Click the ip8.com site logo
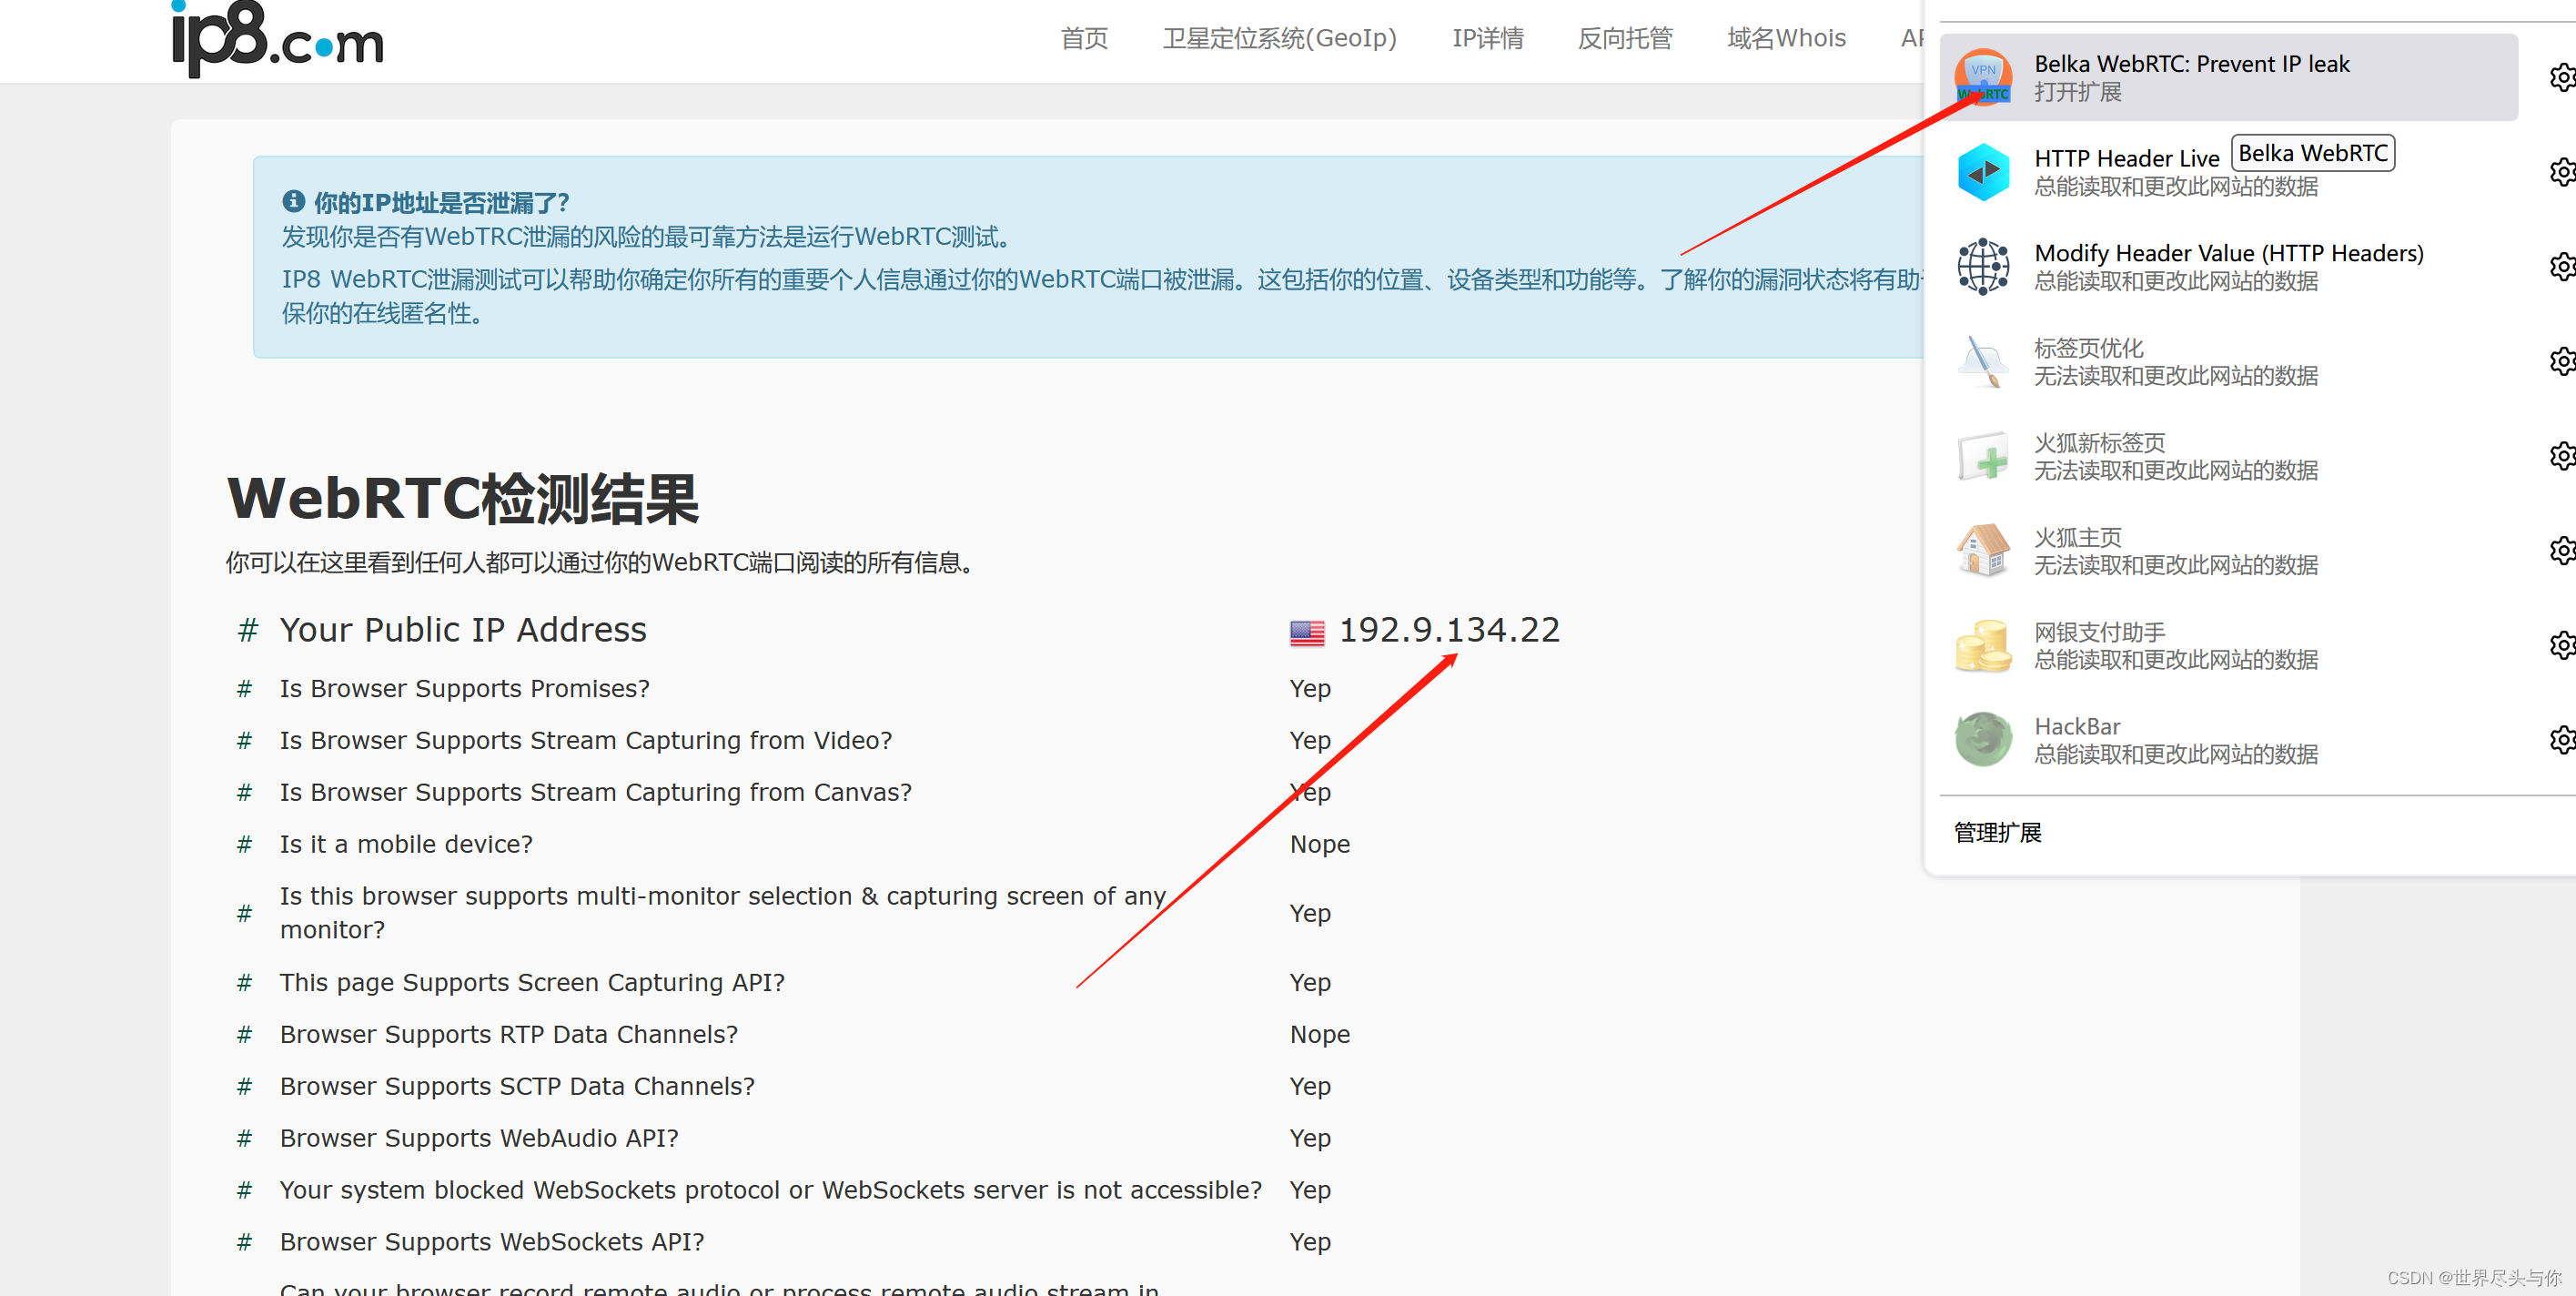 (278, 38)
